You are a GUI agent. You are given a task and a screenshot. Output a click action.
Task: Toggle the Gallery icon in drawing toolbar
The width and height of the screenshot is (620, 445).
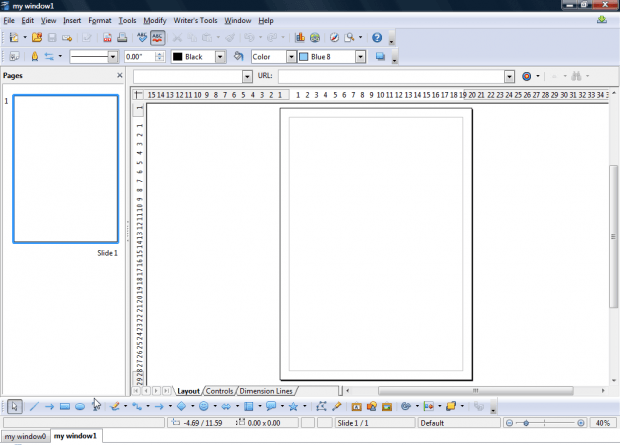tap(387, 406)
